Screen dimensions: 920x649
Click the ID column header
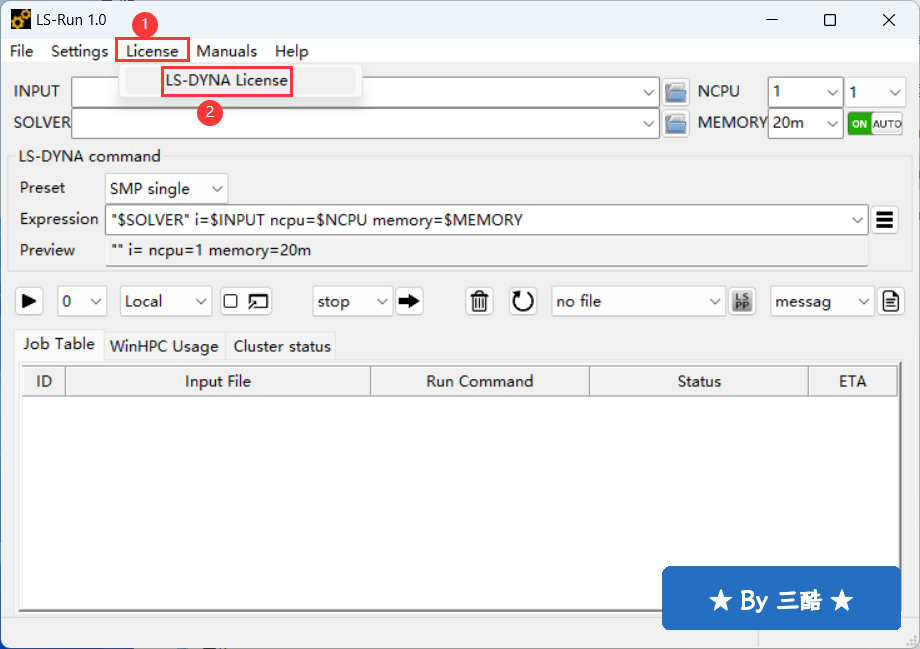pos(44,381)
